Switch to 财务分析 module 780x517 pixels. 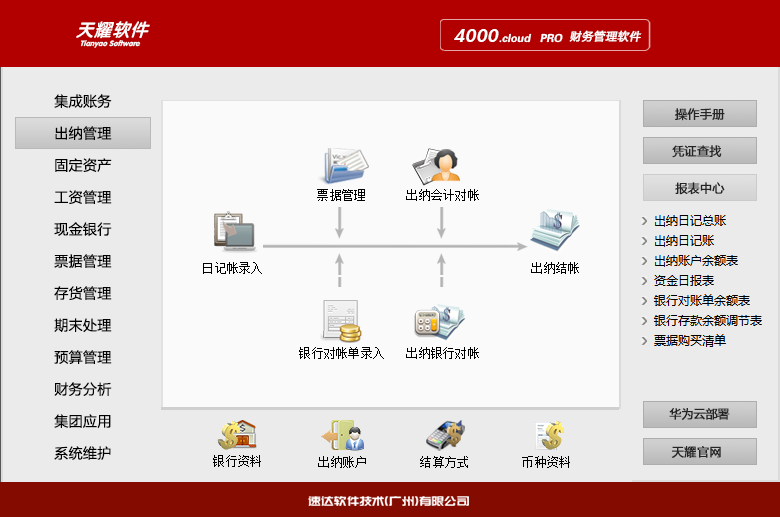click(83, 389)
